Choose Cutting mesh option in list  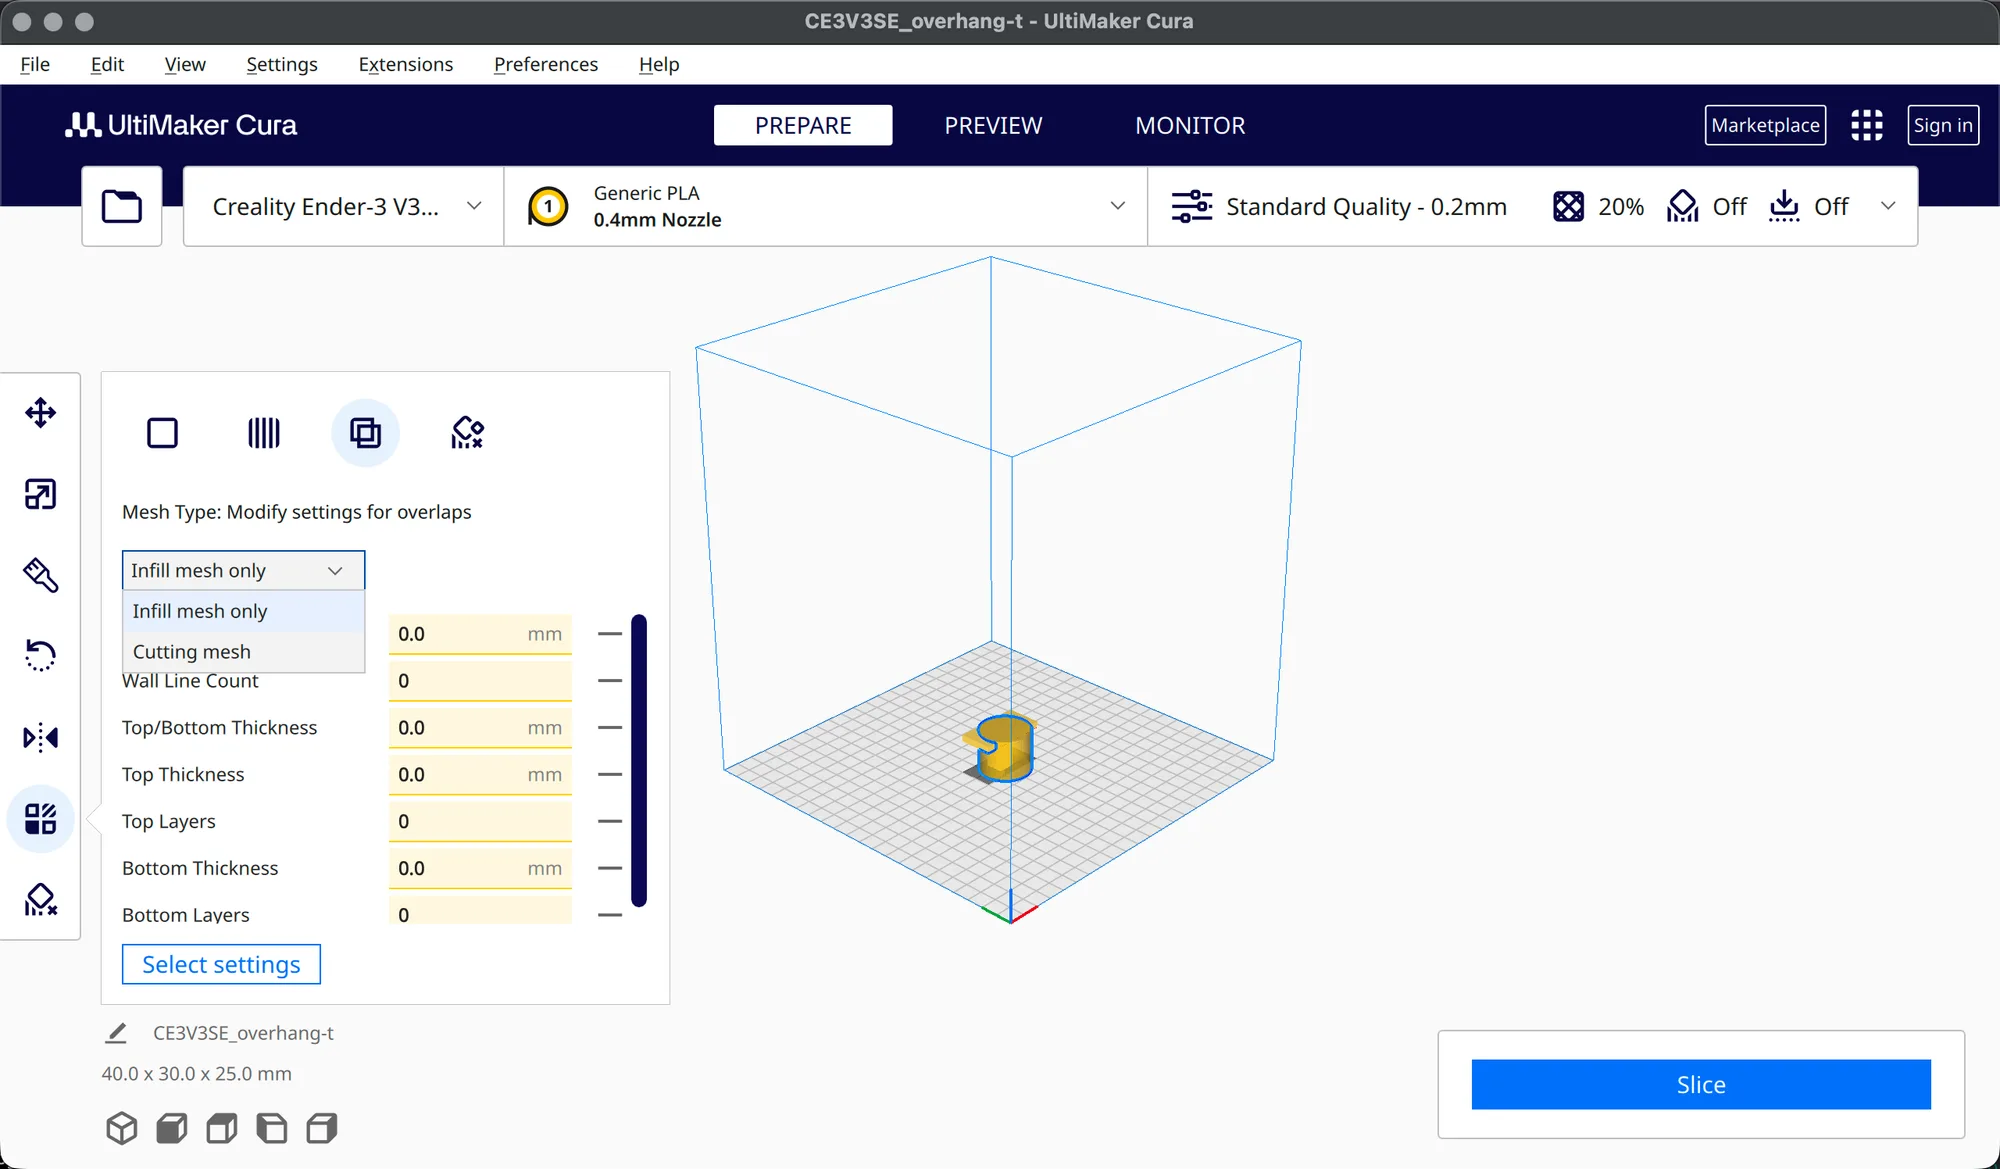click(243, 652)
